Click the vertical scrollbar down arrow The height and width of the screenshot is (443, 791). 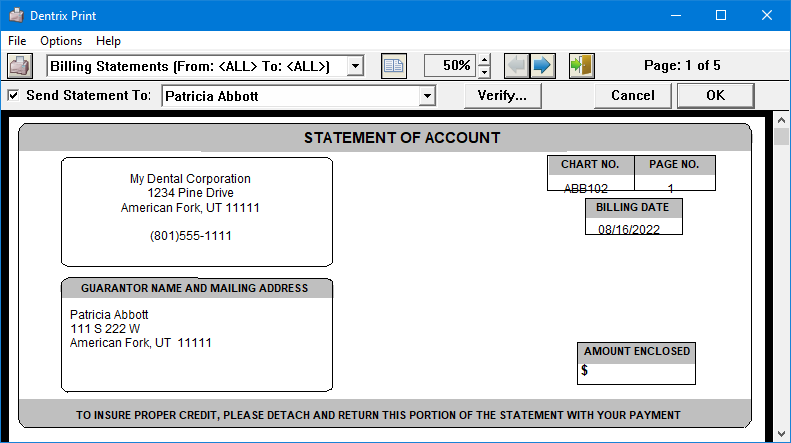[x=782, y=434]
